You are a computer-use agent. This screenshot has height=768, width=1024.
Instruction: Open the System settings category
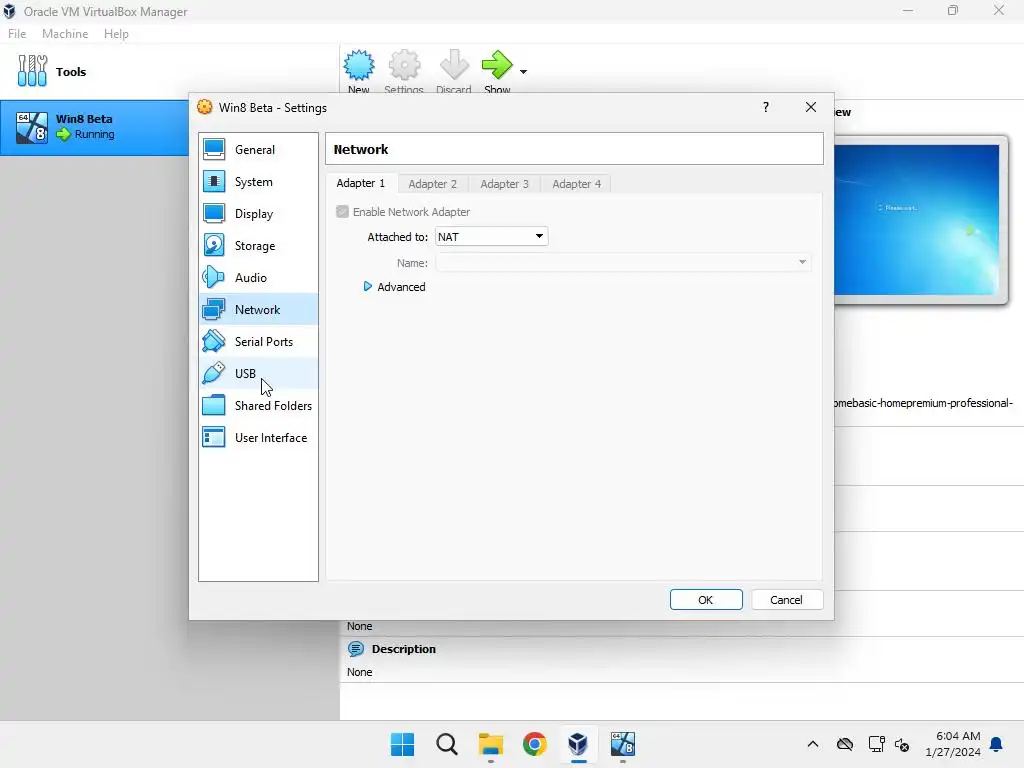tap(258, 182)
